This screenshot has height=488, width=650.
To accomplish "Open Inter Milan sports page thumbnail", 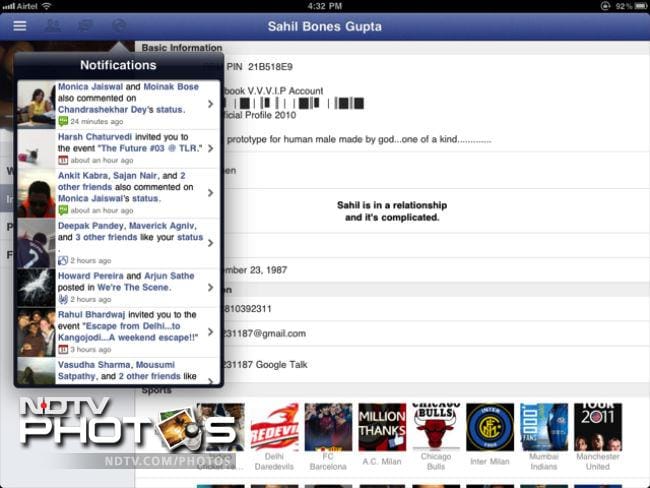I will click(490, 427).
